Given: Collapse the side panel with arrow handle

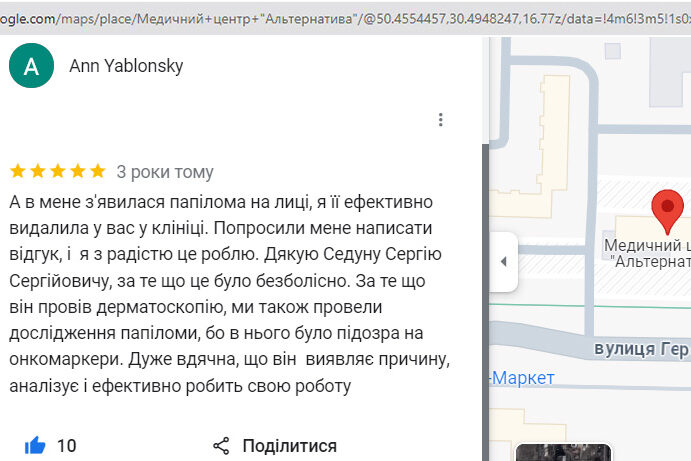Looking at the screenshot, I should pyautogui.click(x=503, y=261).
